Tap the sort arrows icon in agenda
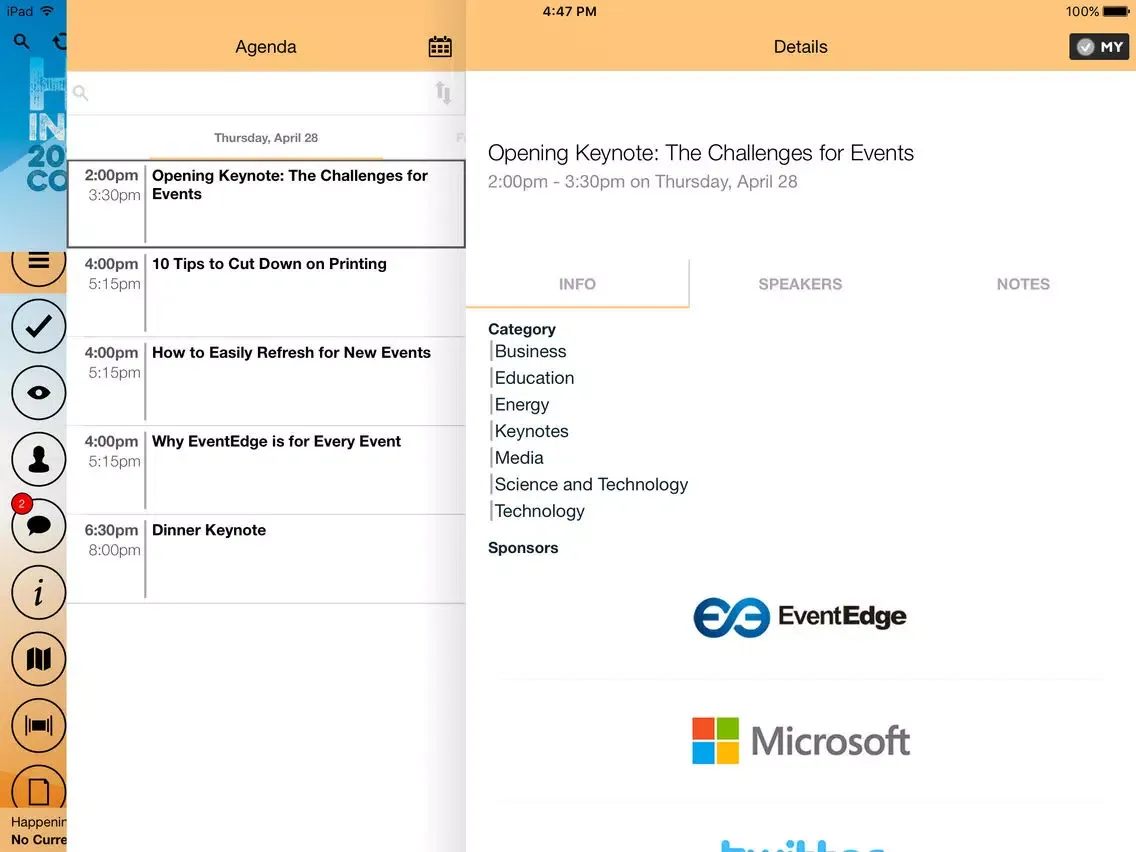Viewport: 1136px width, 852px height. coord(443,93)
